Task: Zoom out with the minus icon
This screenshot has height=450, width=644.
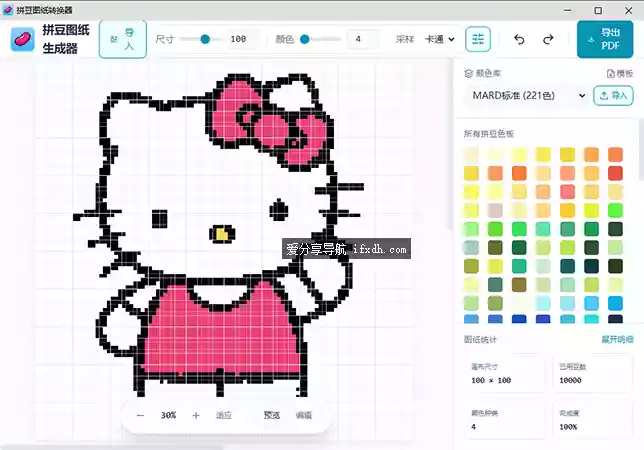Action: click(x=140, y=416)
